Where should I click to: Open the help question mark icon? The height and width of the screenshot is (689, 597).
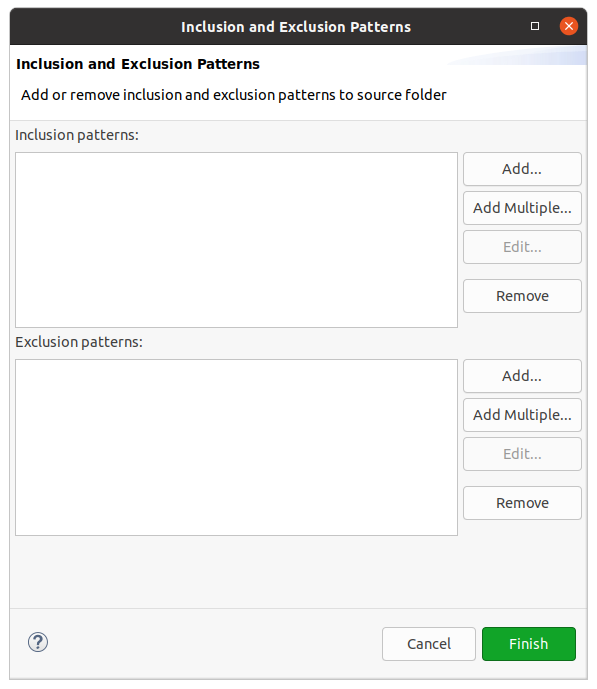(x=38, y=642)
